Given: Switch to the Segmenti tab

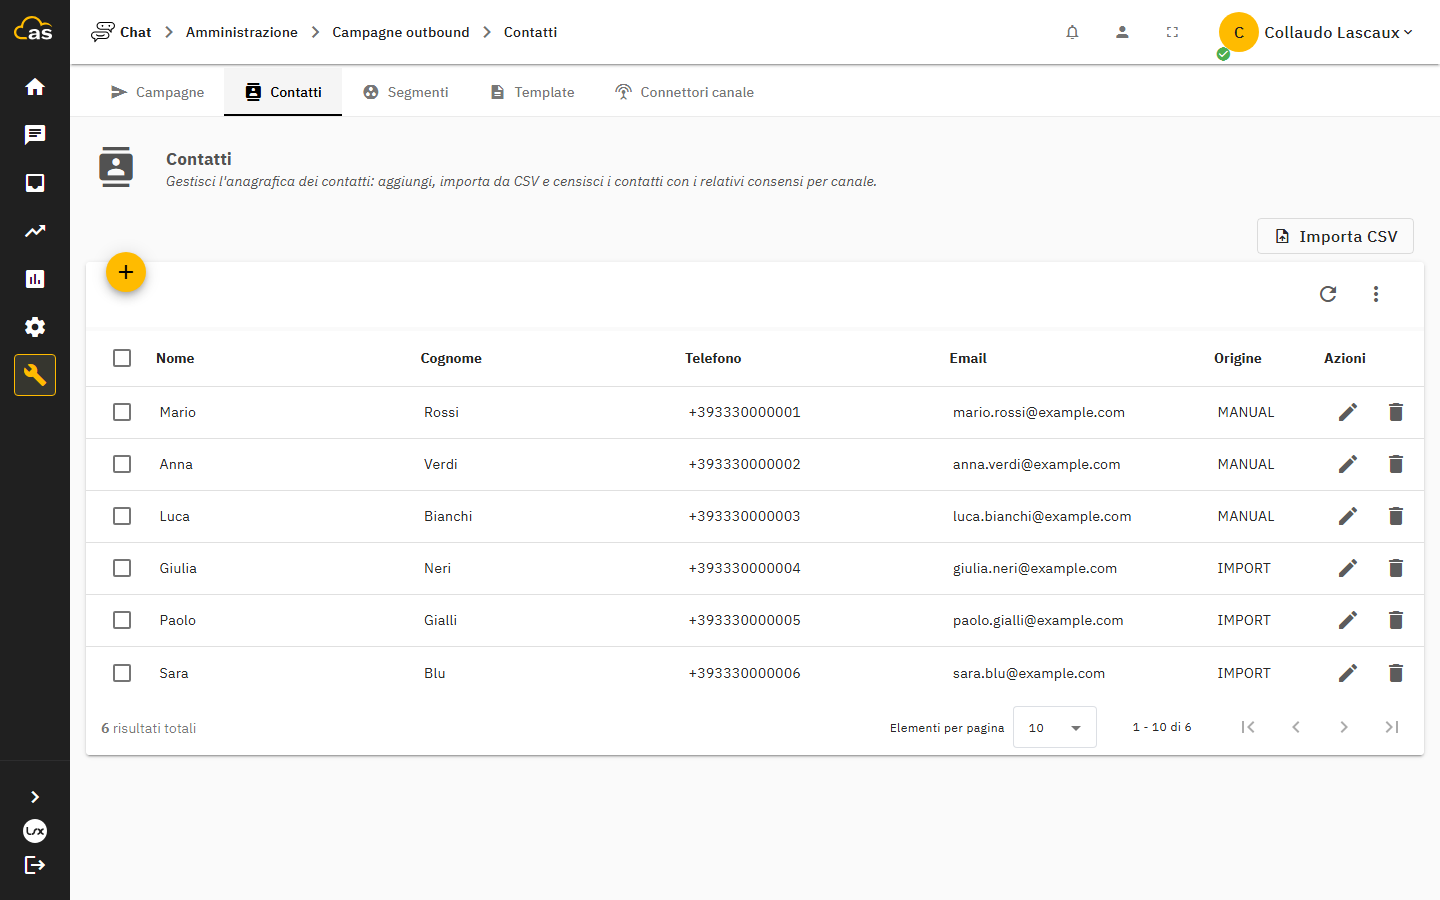Looking at the screenshot, I should (x=405, y=92).
